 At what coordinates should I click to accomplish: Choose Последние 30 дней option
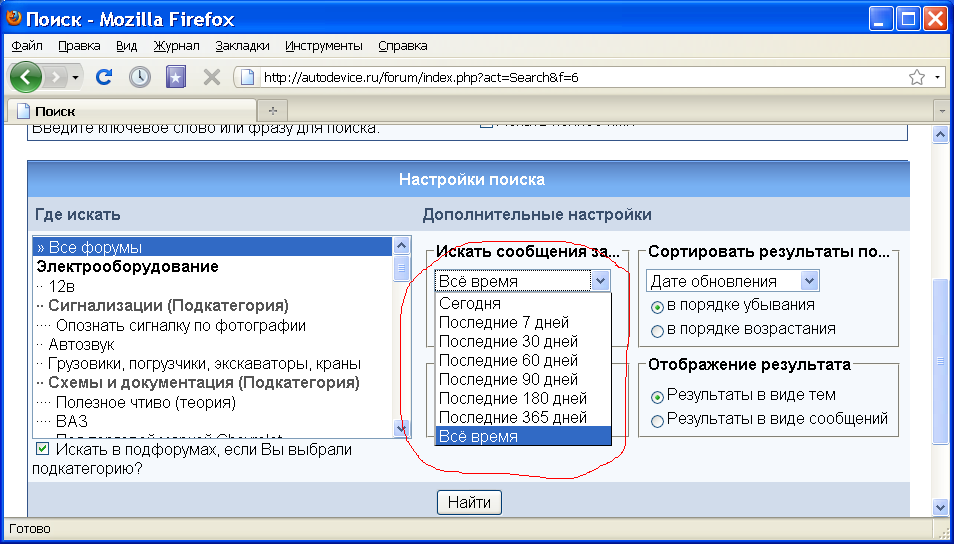click(523, 341)
